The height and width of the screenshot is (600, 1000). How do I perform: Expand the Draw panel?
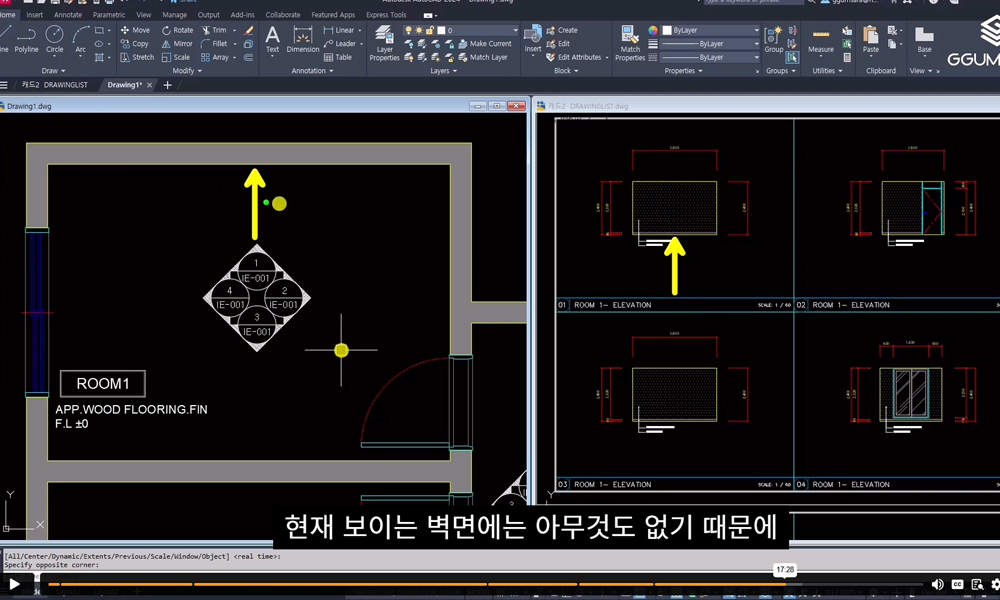(54, 71)
